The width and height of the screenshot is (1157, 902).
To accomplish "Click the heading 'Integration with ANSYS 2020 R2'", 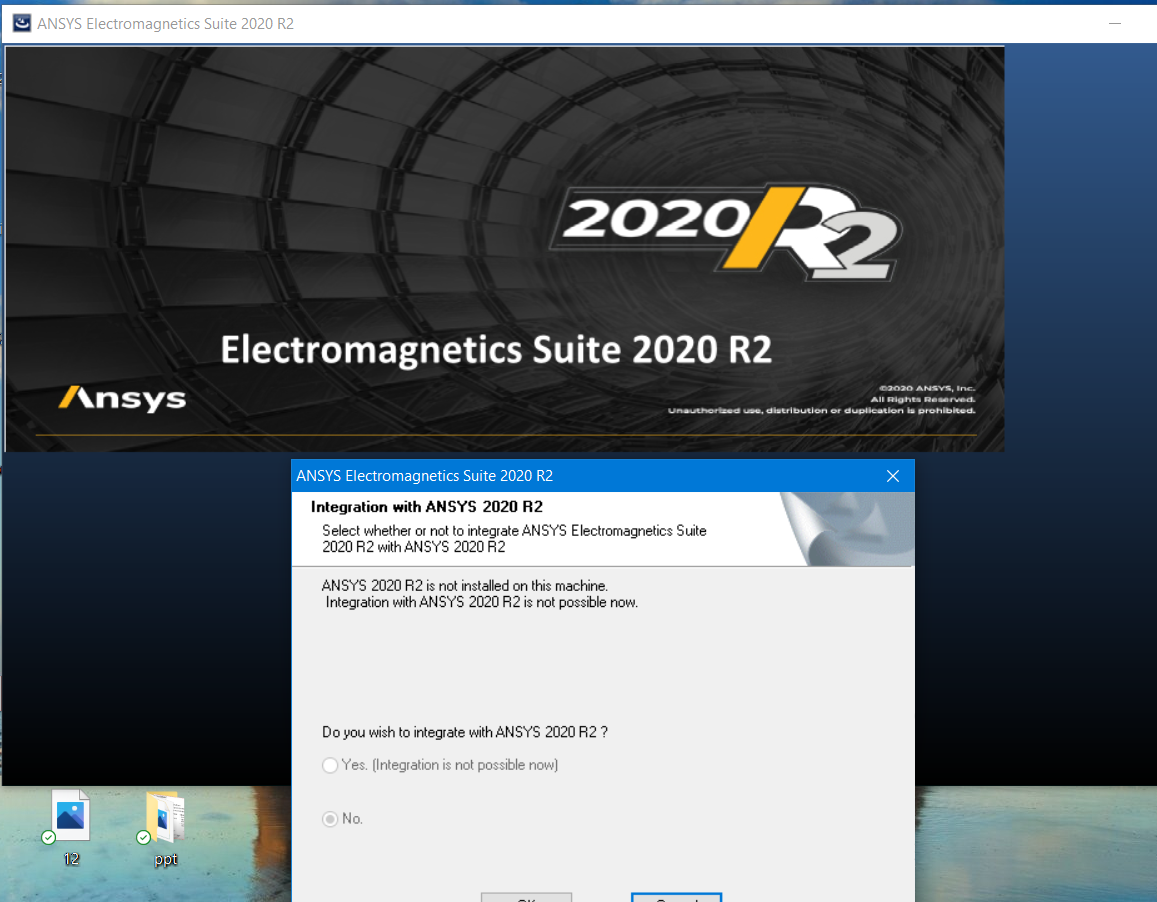I will pyautogui.click(x=426, y=507).
